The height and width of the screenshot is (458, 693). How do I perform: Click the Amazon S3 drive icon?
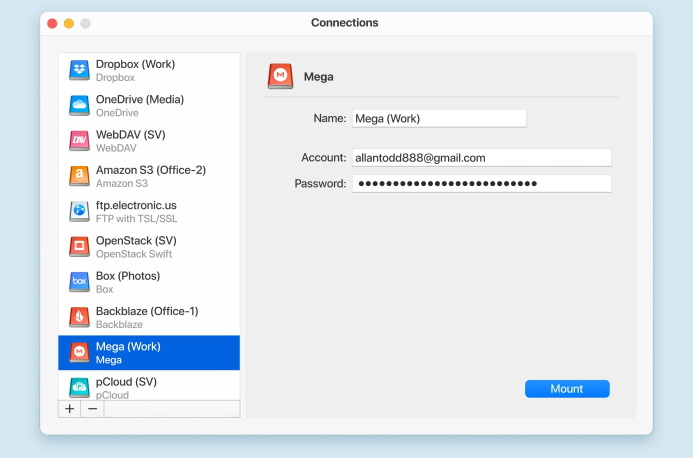click(x=80, y=176)
